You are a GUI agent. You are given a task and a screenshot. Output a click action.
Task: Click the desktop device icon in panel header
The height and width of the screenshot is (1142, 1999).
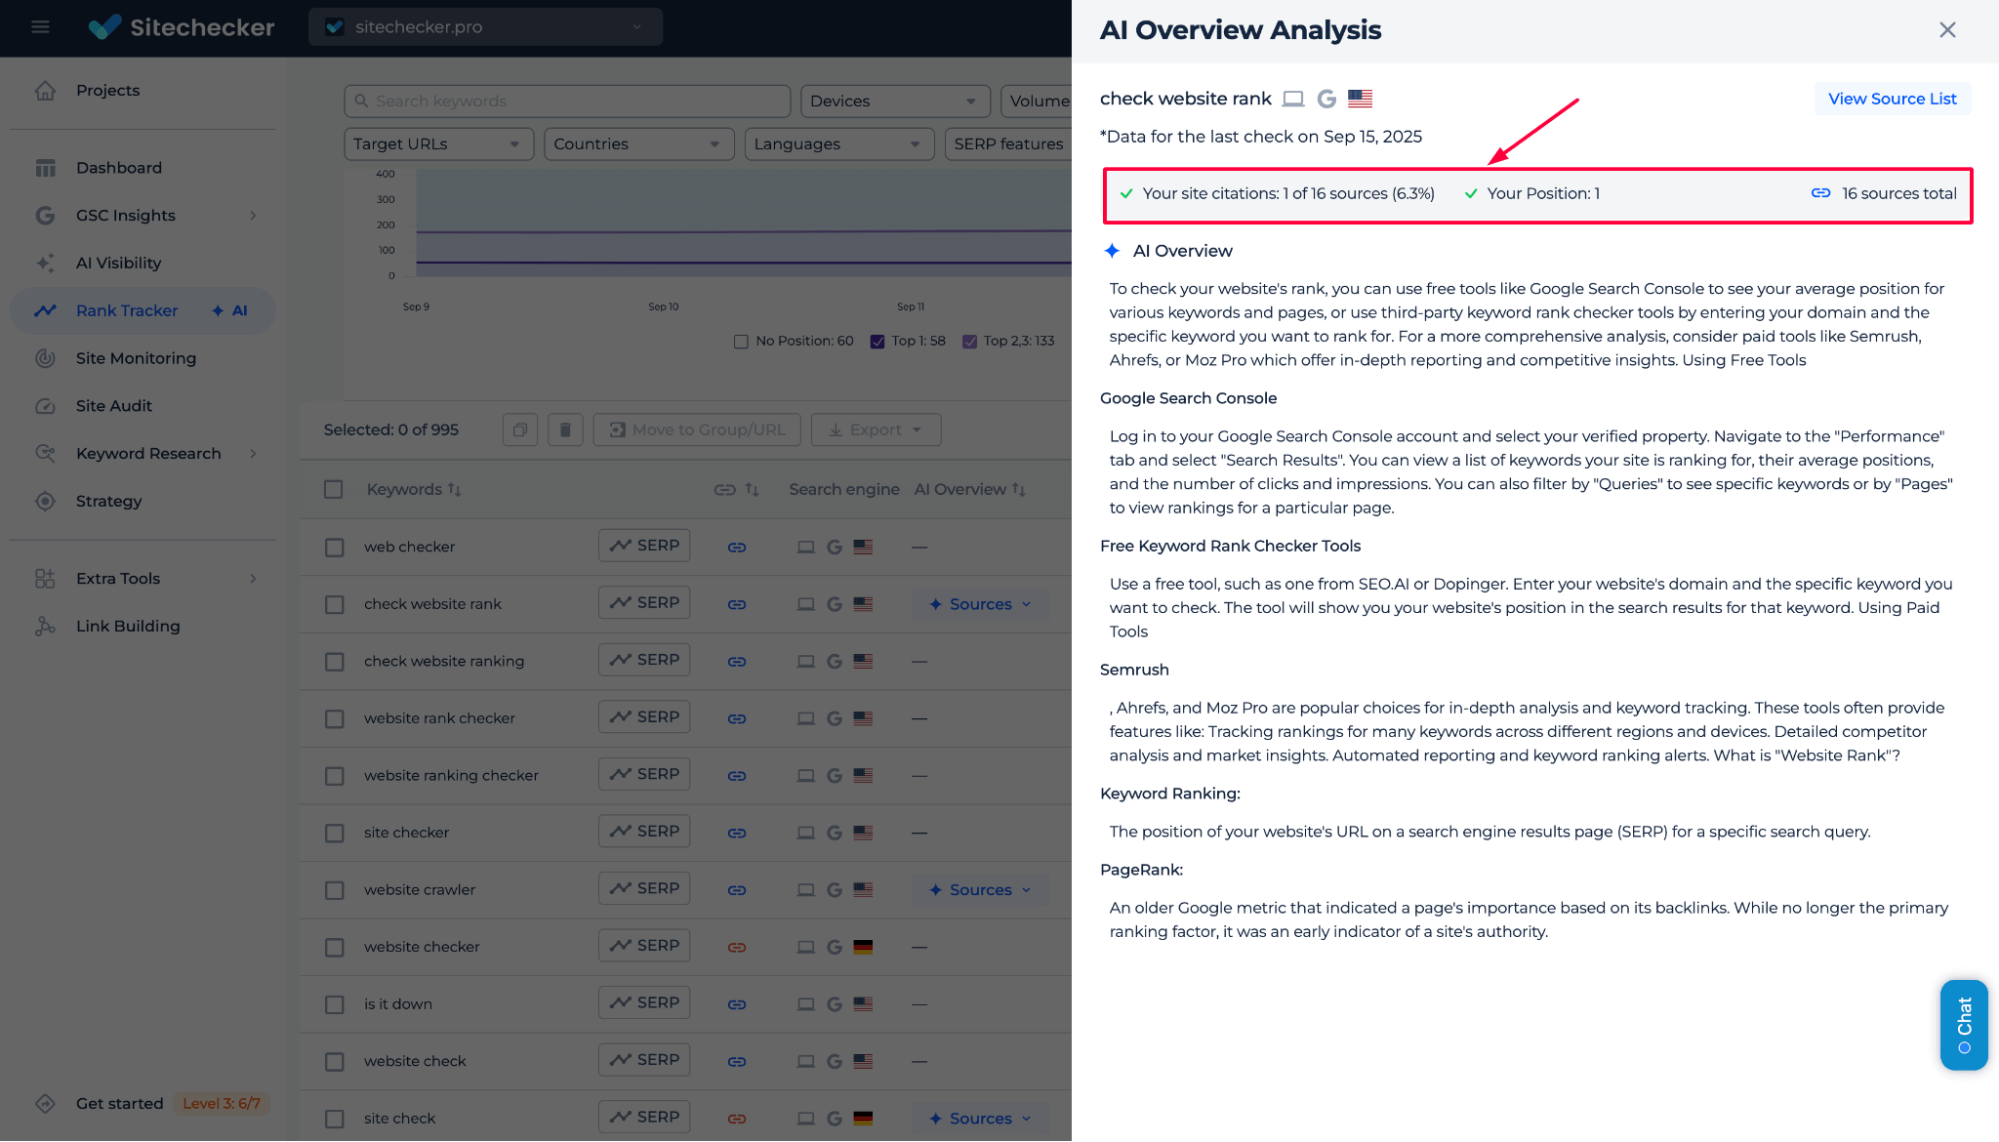coord(1293,98)
